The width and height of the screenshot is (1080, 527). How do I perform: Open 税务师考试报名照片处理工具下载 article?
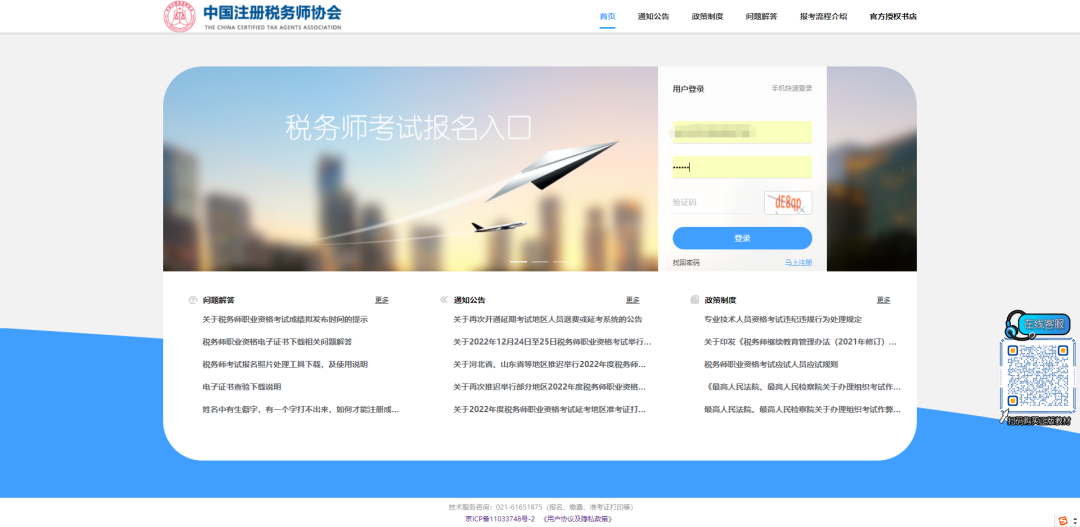285,364
